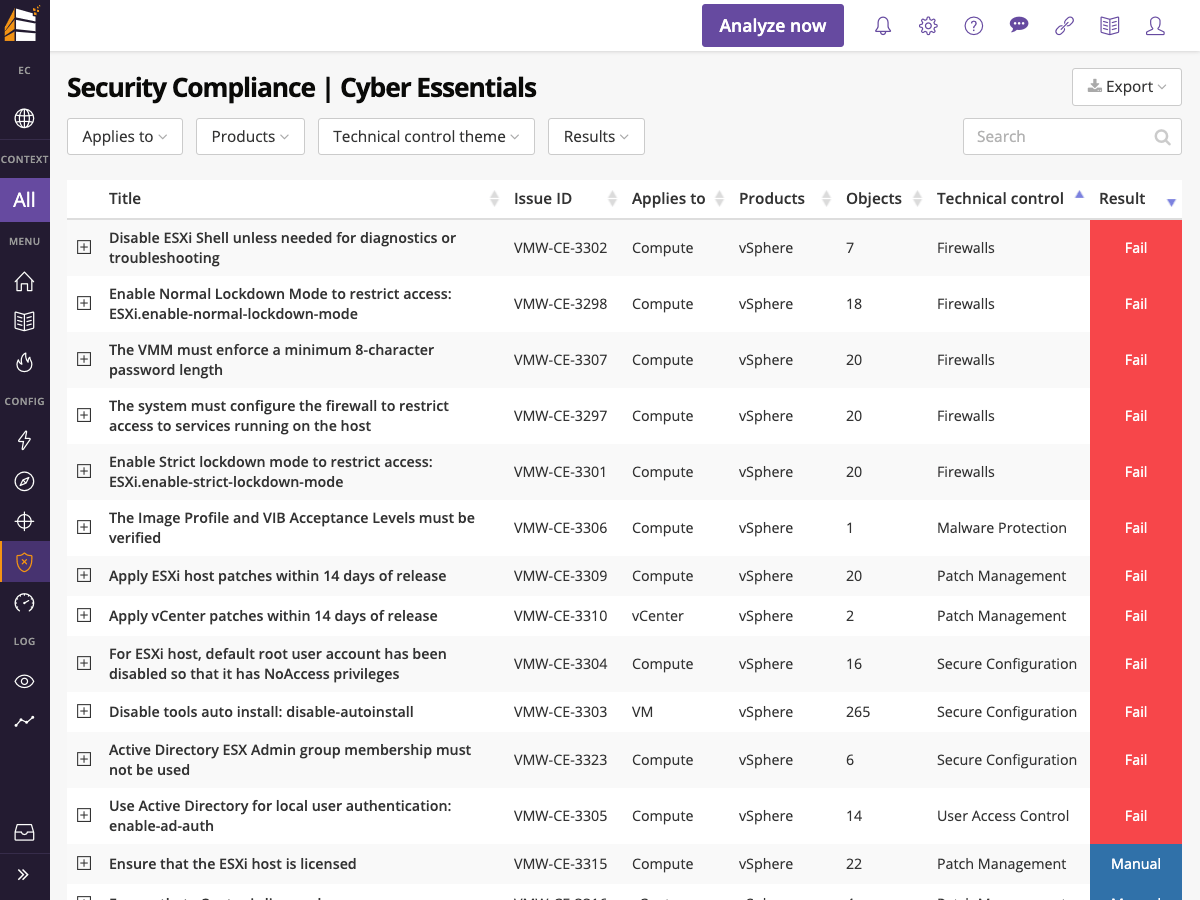Open the Export dropdown
1200x900 pixels.
tap(1127, 87)
